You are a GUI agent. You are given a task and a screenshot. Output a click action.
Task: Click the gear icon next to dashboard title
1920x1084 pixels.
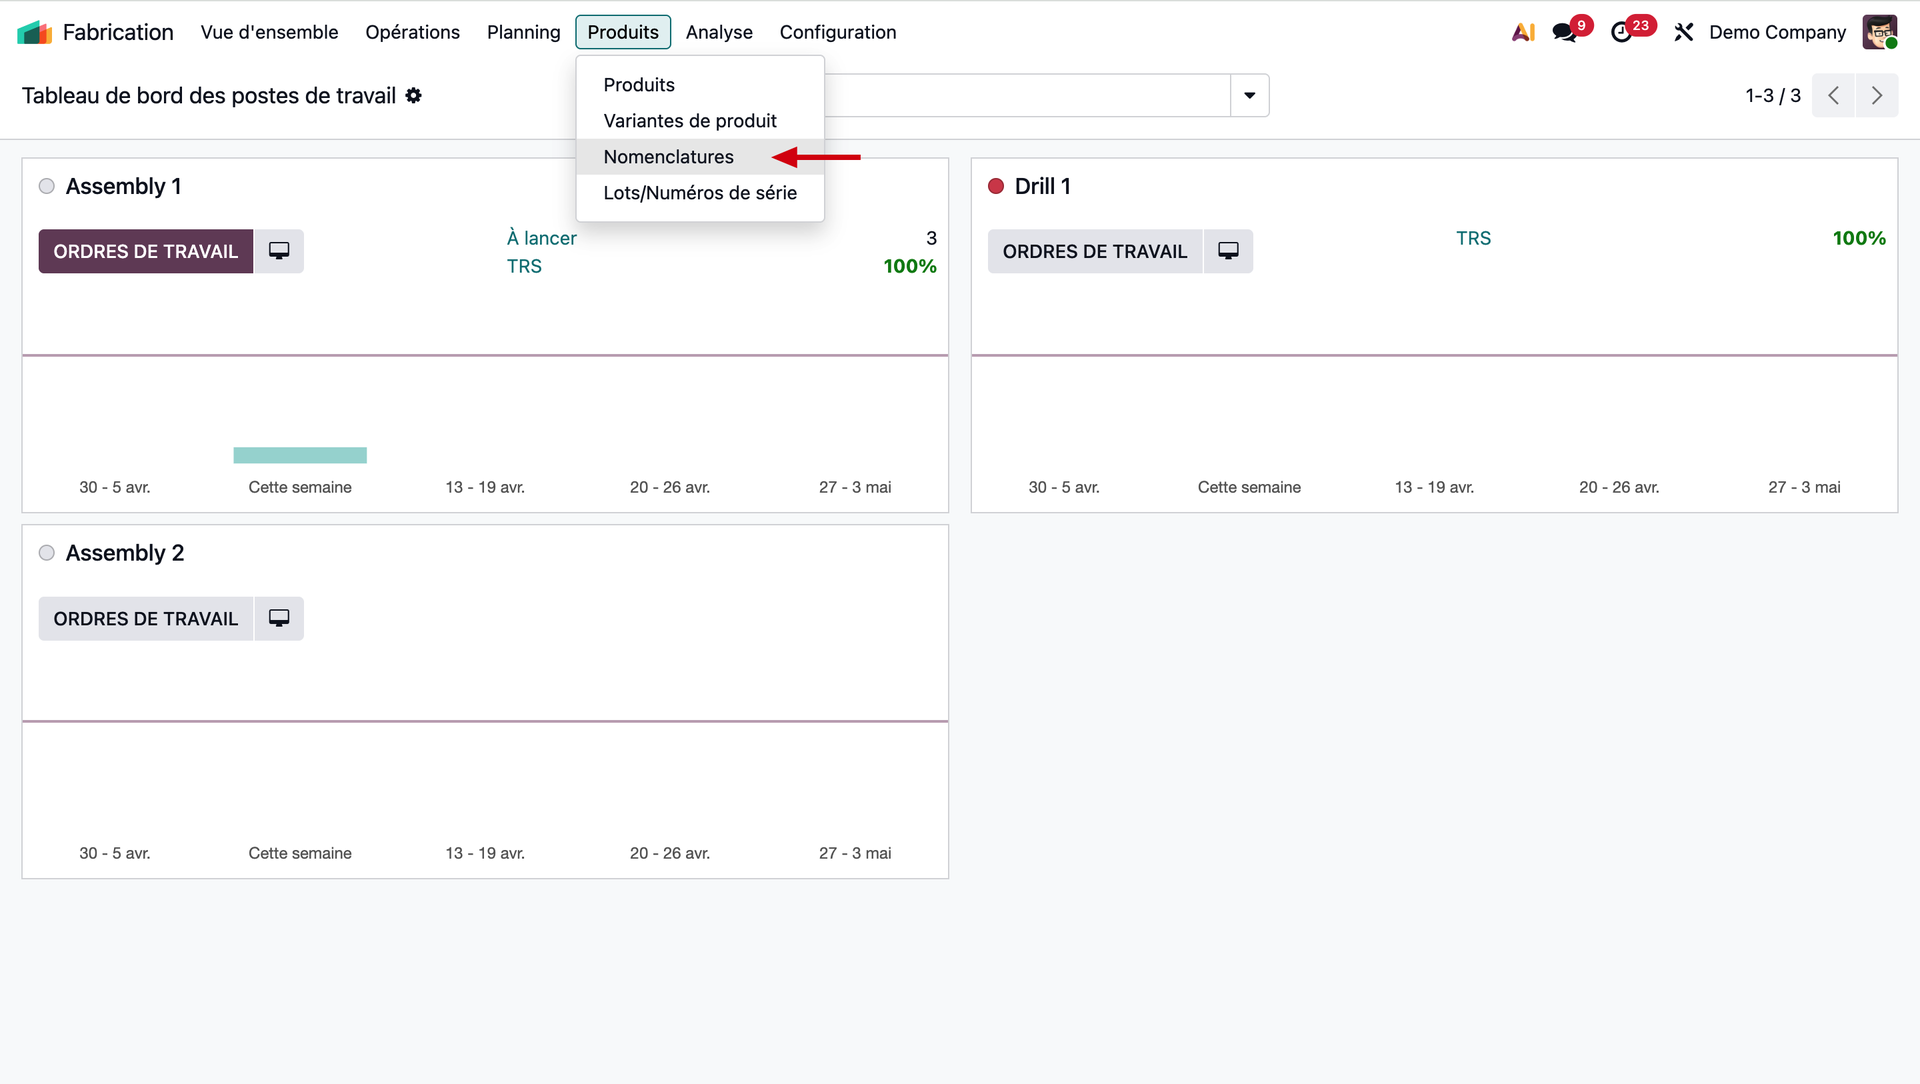pyautogui.click(x=414, y=95)
